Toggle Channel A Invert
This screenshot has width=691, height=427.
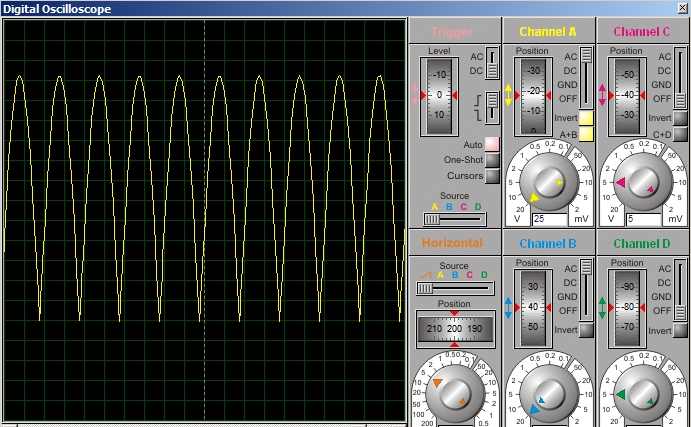pyautogui.click(x=586, y=118)
